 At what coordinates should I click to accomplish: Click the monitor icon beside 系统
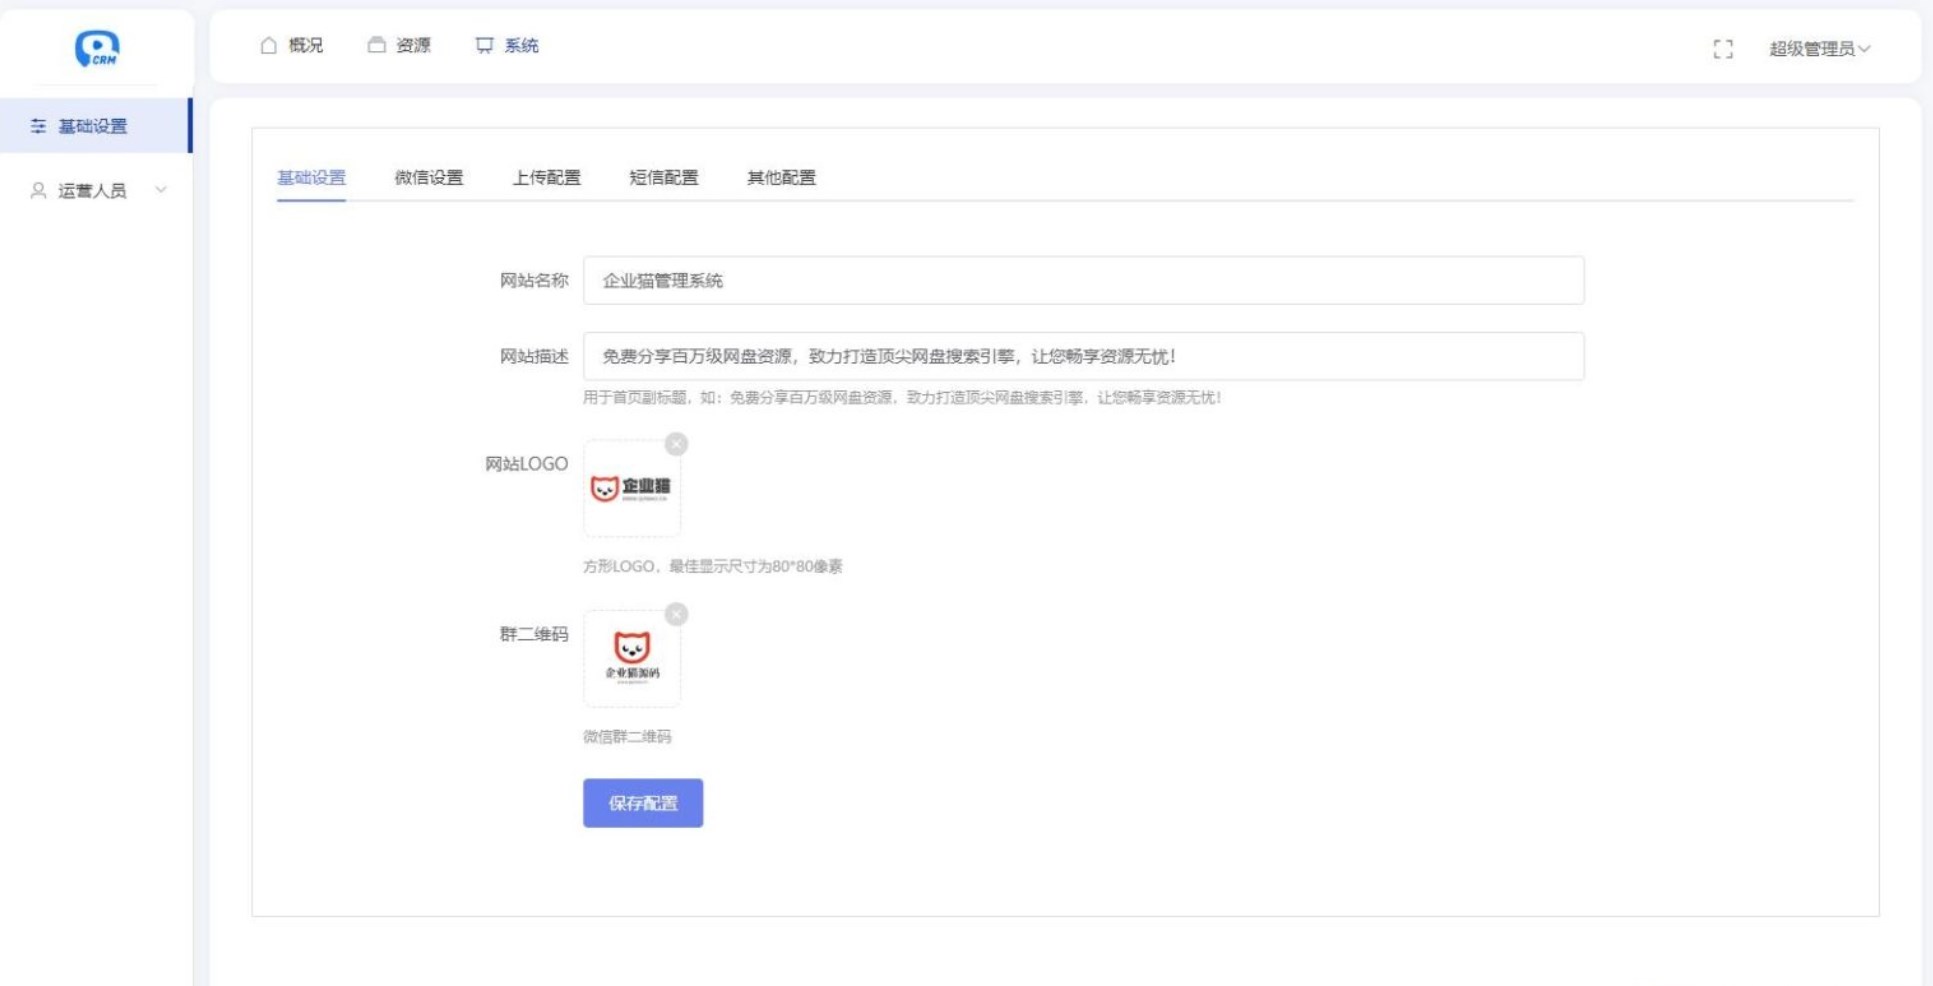click(x=484, y=45)
